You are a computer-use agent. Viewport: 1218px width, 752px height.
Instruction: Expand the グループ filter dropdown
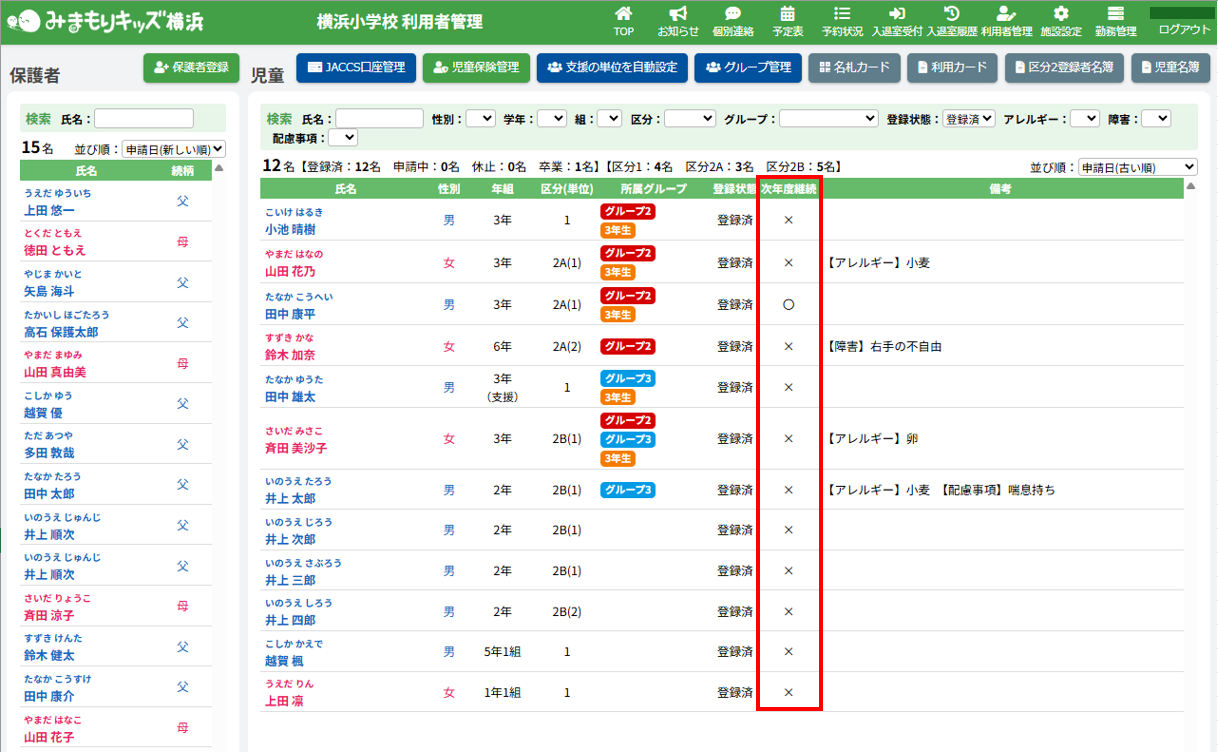tap(828, 118)
